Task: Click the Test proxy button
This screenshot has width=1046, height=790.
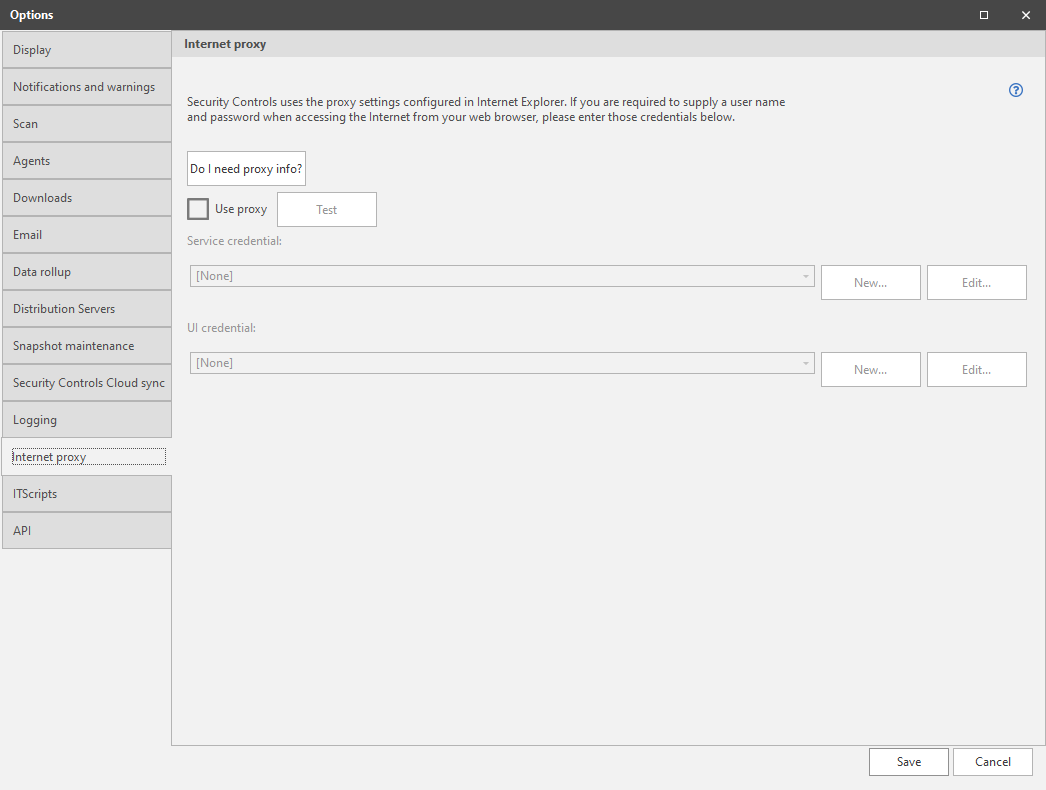Action: click(x=327, y=210)
